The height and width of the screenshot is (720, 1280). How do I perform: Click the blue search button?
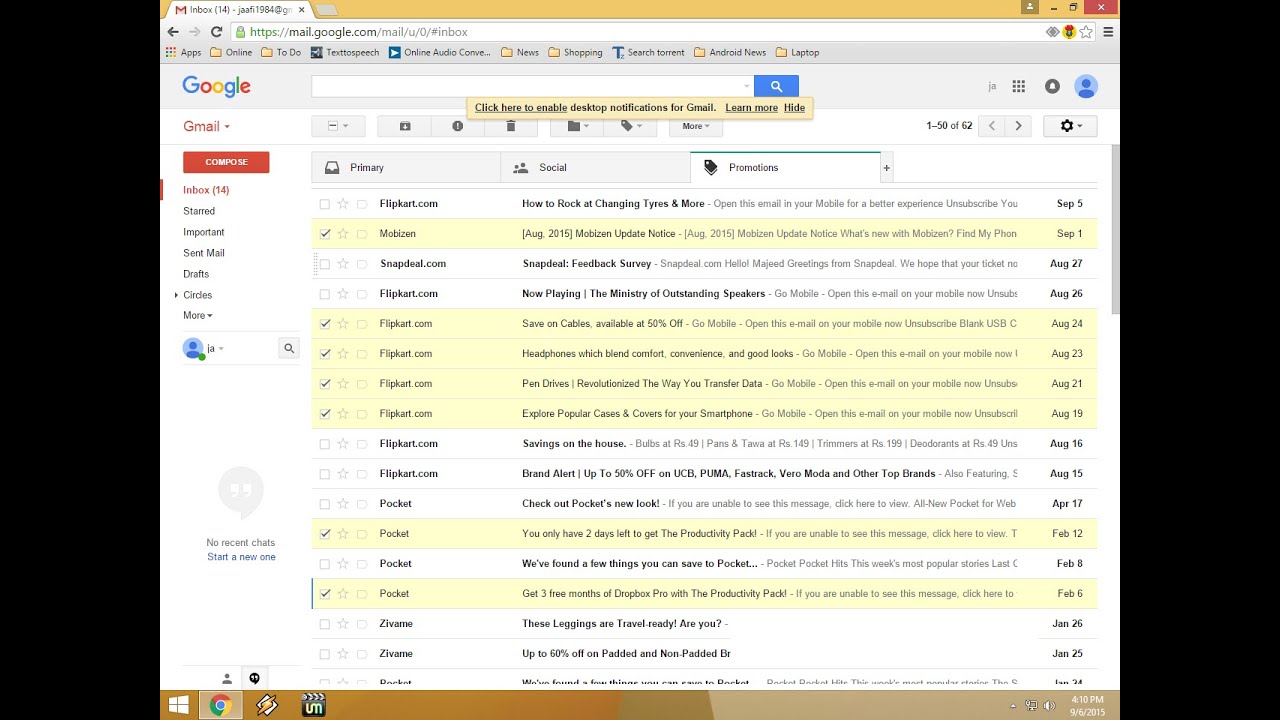click(776, 87)
